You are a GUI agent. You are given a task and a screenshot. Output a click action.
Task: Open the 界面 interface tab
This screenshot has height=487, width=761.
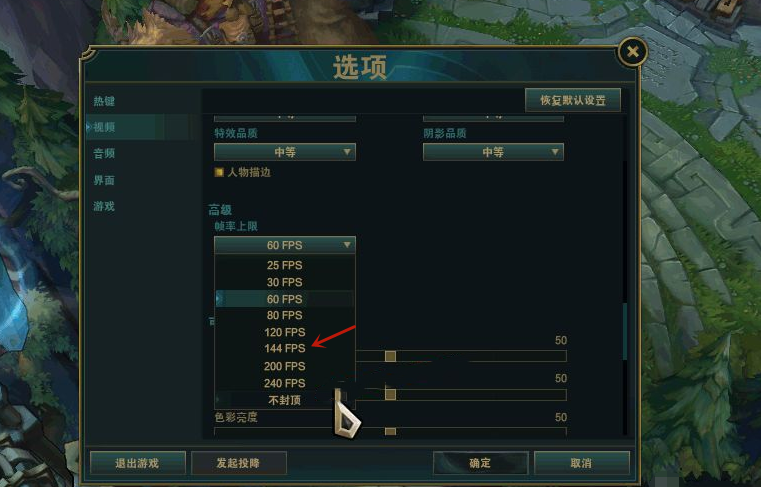point(104,180)
